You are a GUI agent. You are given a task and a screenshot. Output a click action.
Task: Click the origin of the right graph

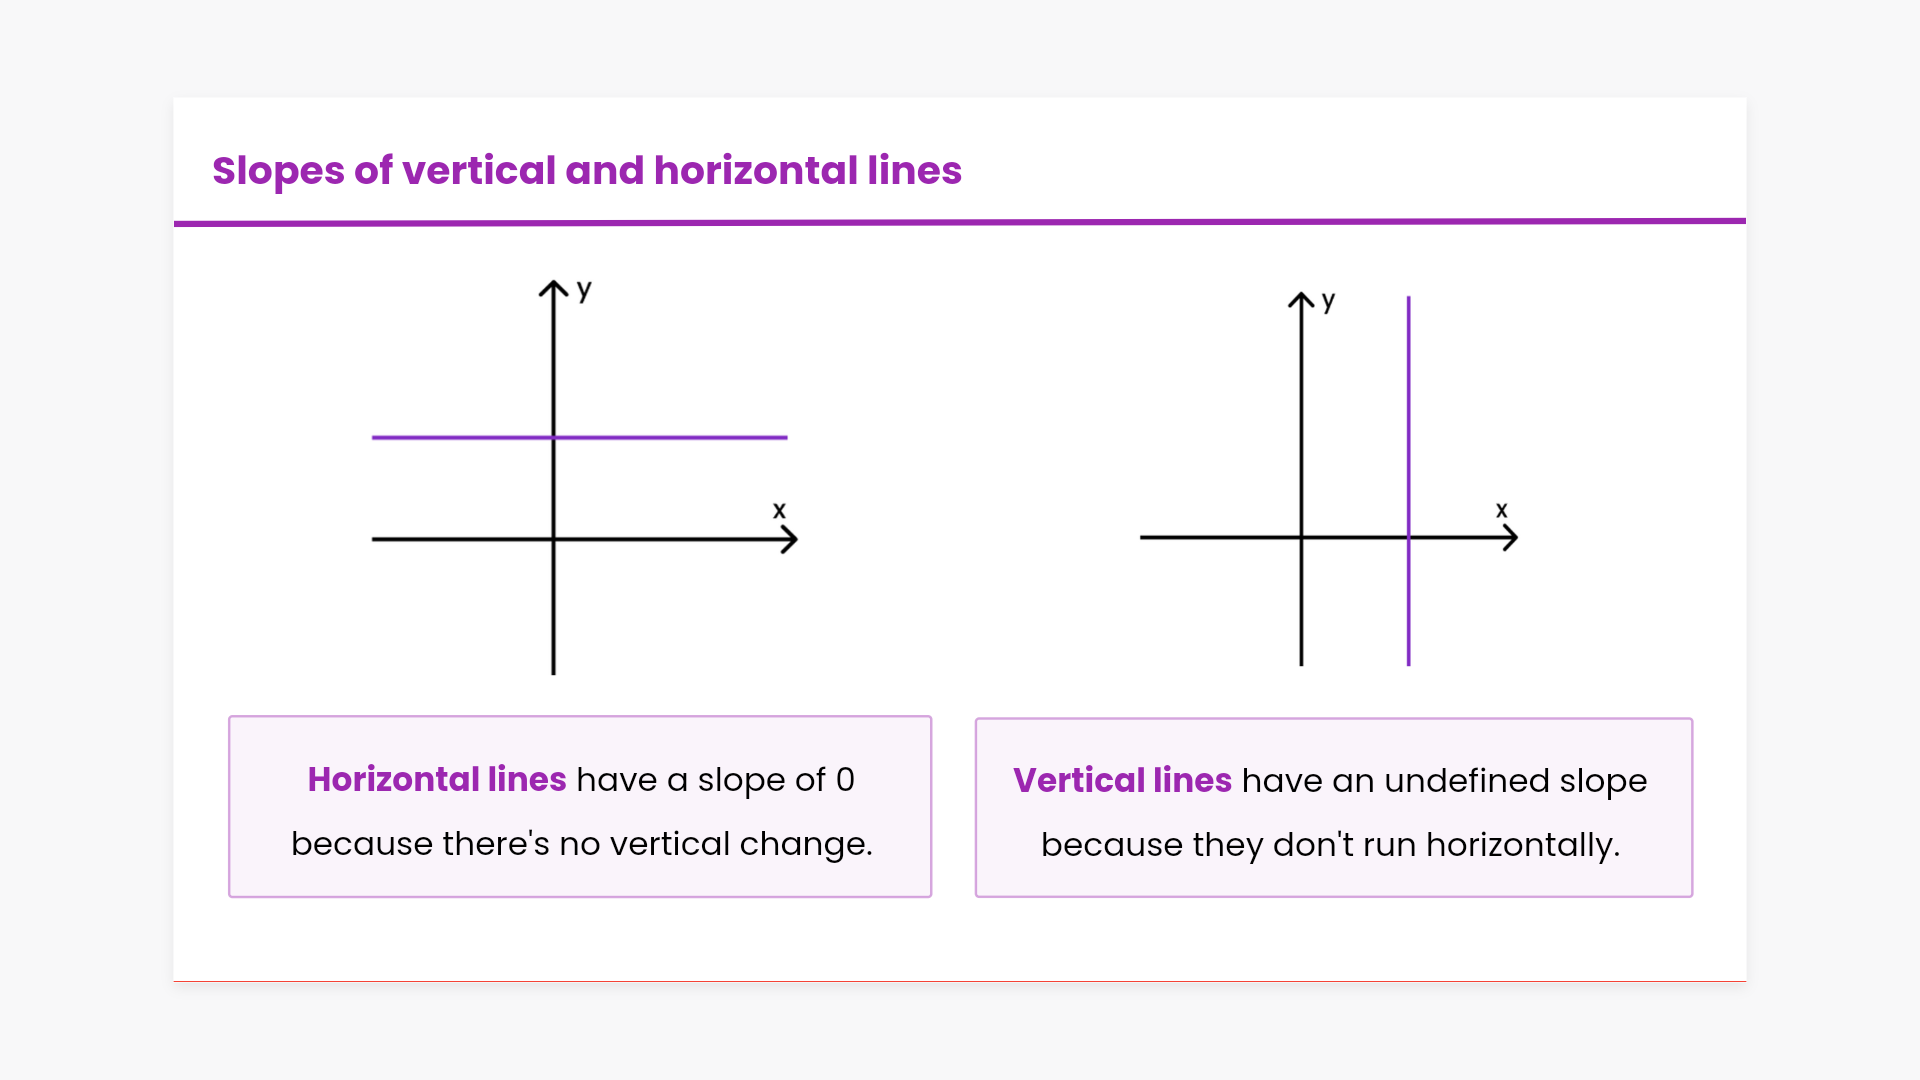(1301, 538)
